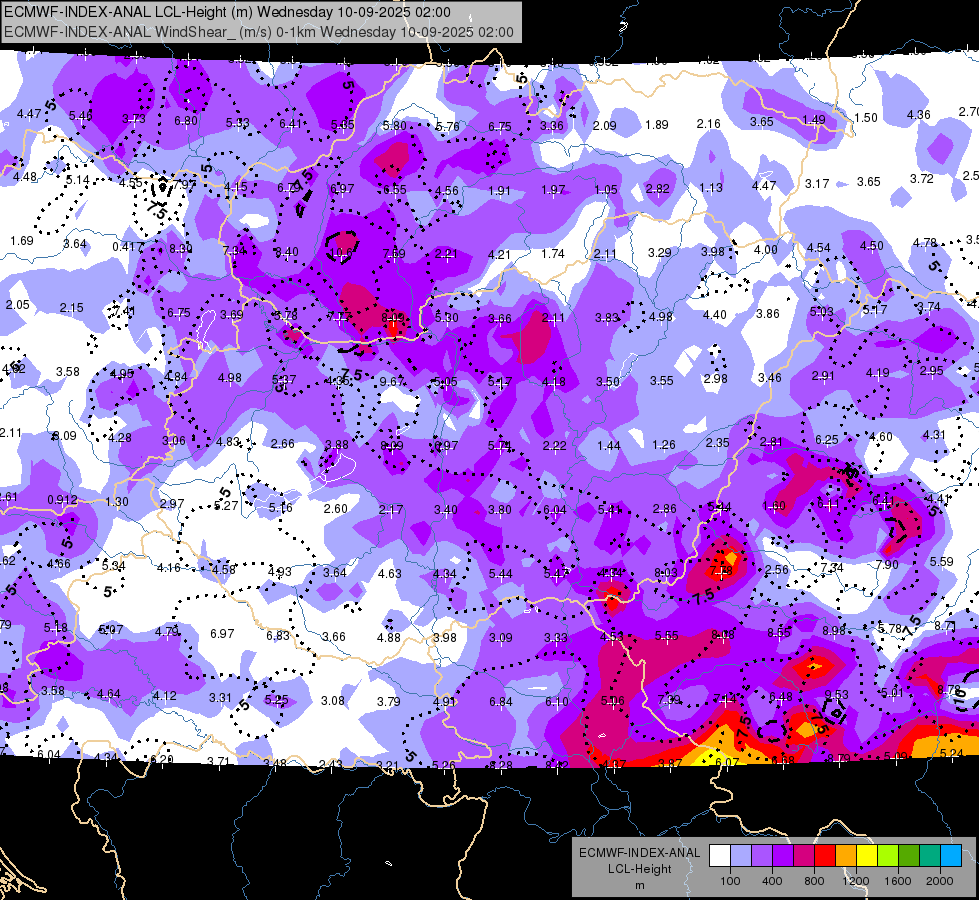Select the teal legend color swatch
Screen dimensions: 979x900
pyautogui.click(x=930, y=856)
